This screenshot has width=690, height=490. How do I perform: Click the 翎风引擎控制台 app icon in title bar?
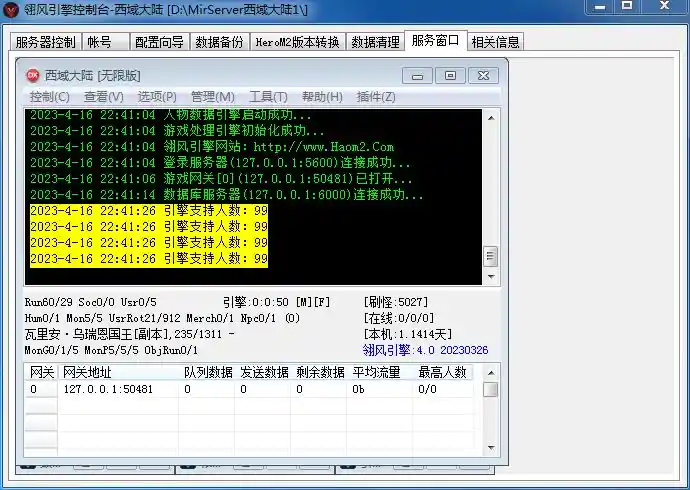(x=11, y=10)
